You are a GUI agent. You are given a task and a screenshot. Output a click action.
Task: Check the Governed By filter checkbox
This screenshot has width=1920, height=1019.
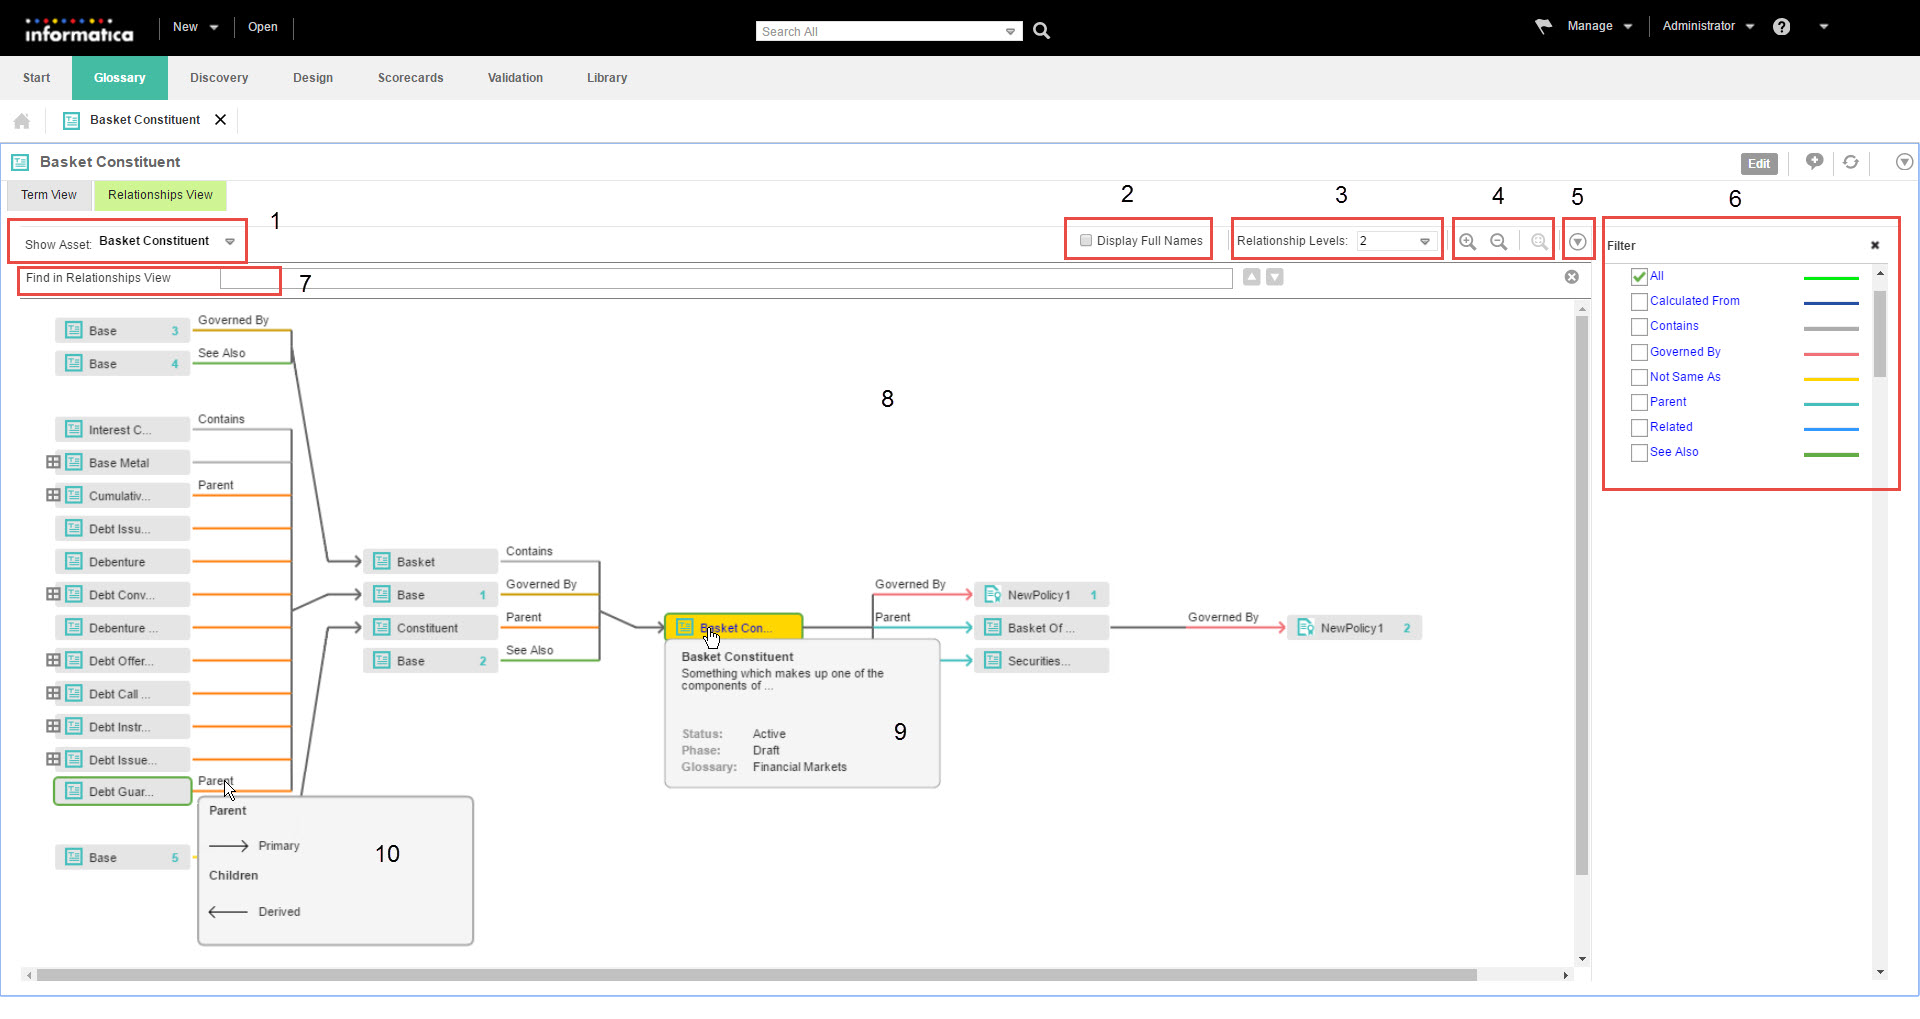[x=1639, y=353]
